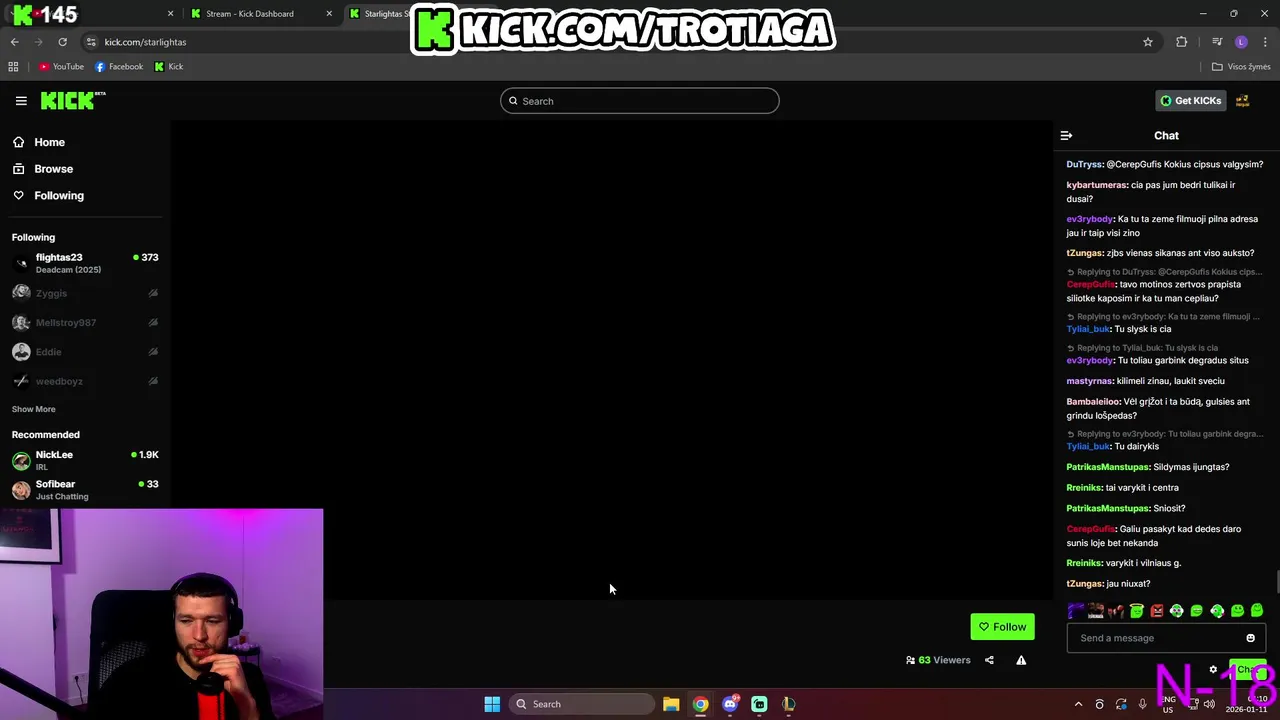Open Zyggis offline channel

click(85, 293)
